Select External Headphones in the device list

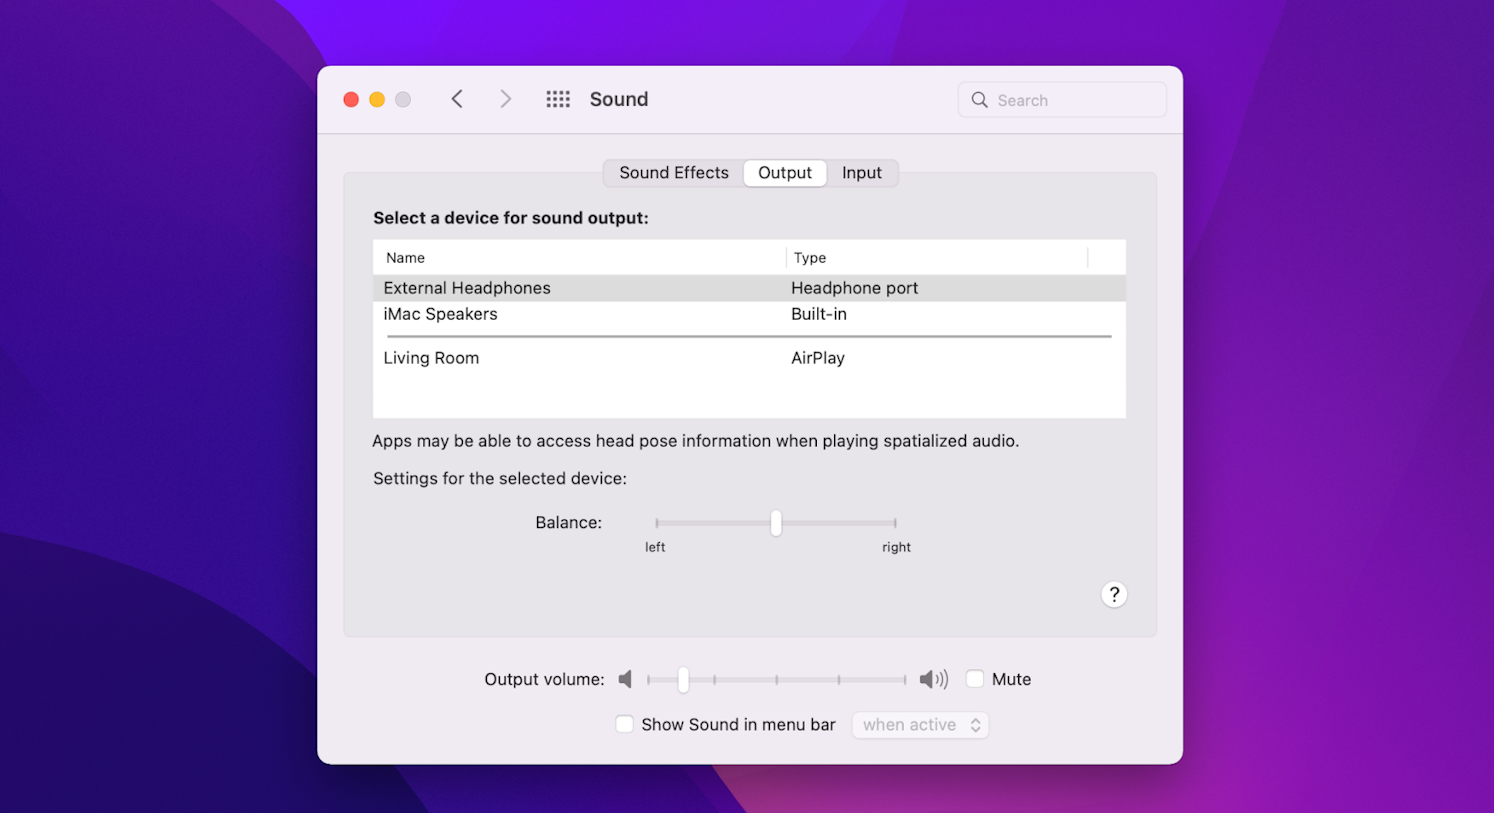[467, 287]
